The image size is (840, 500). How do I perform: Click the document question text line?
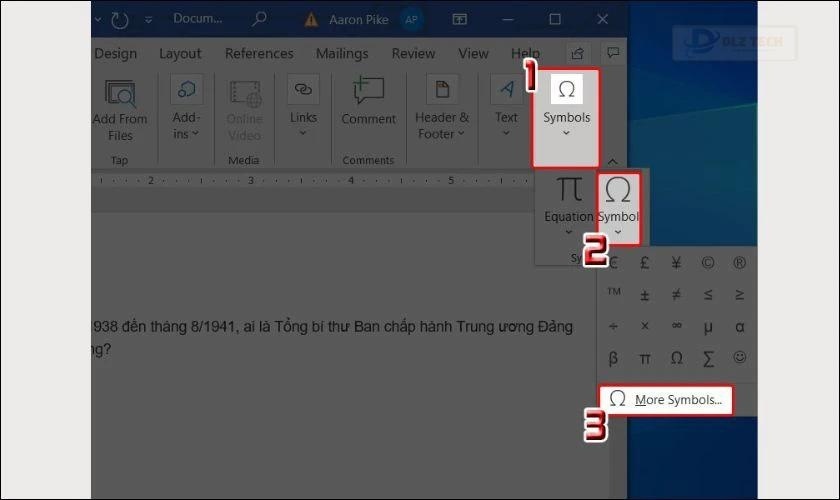coord(332,326)
